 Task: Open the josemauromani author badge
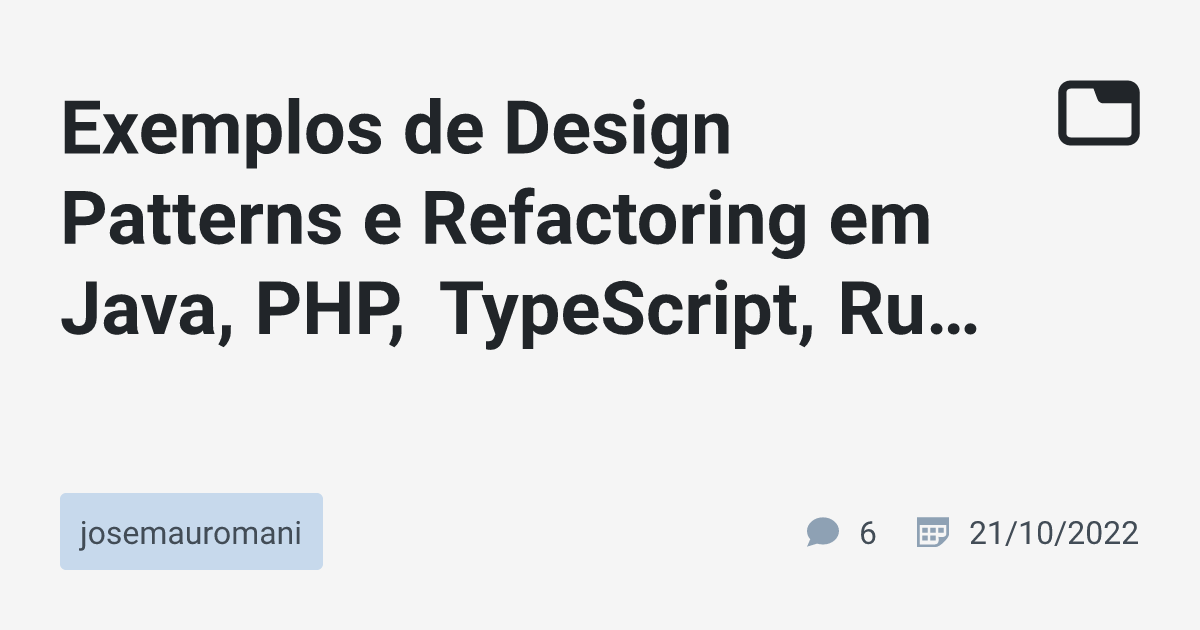[191, 532]
